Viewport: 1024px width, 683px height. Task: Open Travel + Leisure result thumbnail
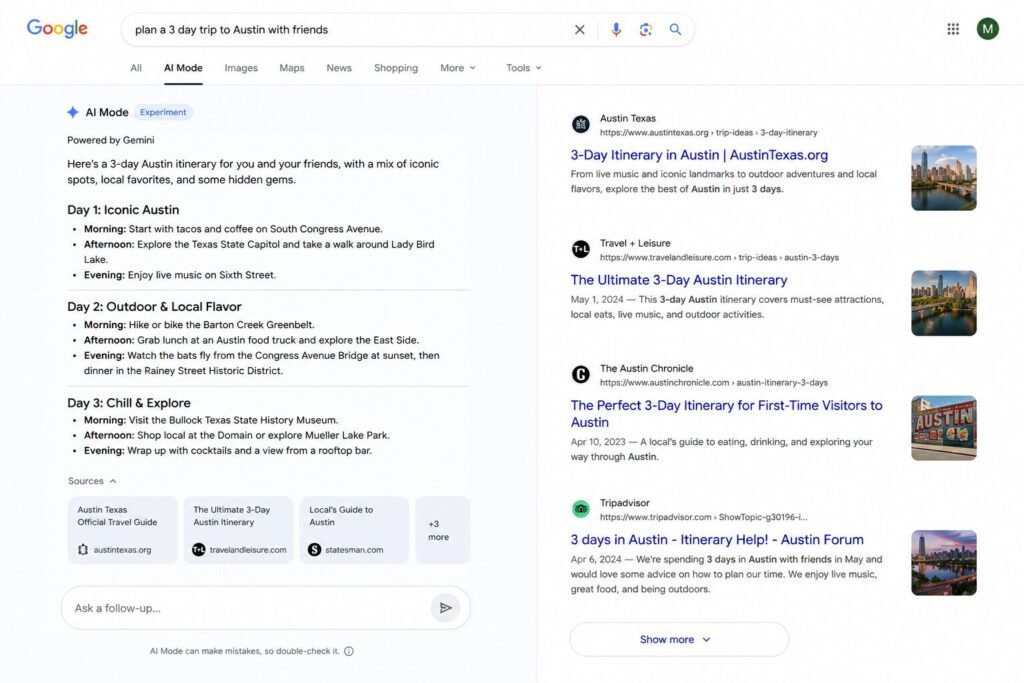[944, 303]
